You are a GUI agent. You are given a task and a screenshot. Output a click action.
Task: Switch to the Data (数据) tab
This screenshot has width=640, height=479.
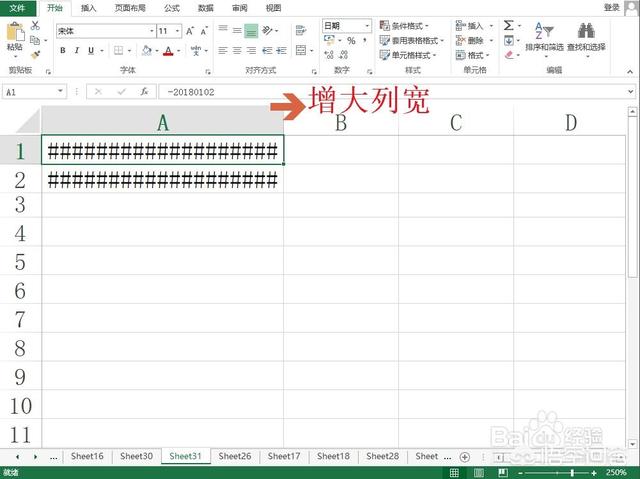point(205,8)
